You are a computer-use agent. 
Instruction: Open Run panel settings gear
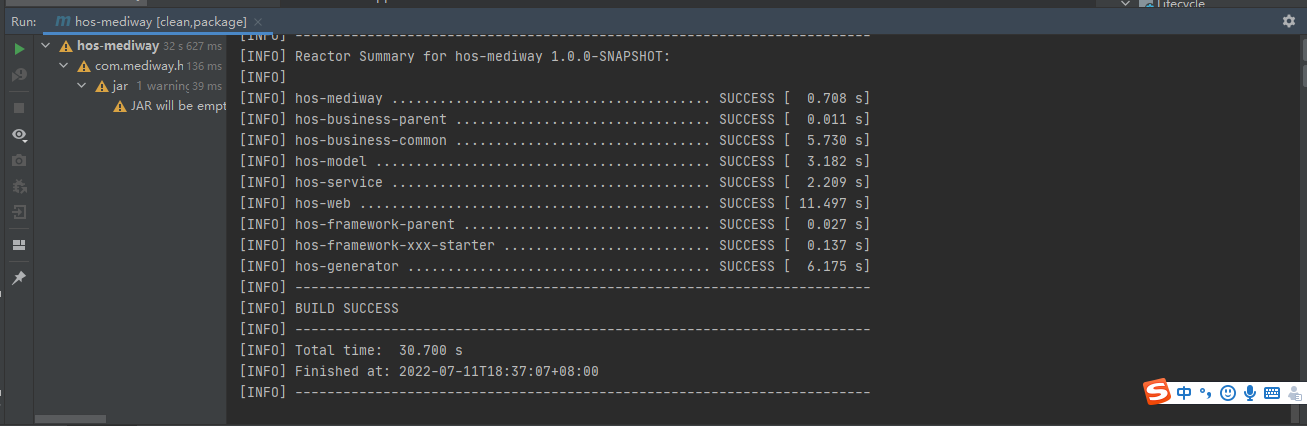(1289, 21)
